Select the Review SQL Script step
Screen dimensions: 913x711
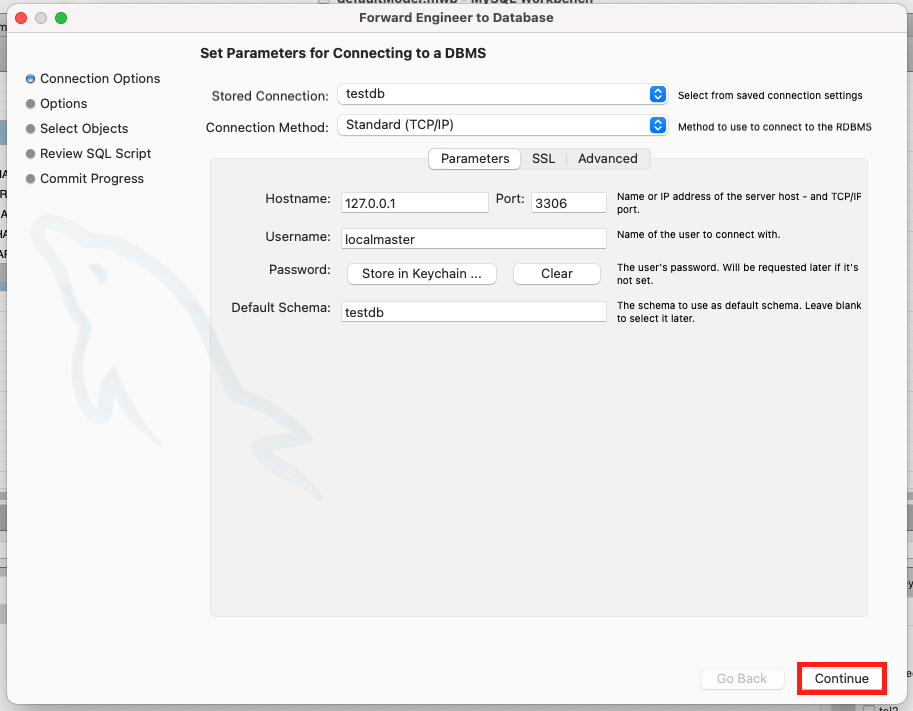pos(89,154)
